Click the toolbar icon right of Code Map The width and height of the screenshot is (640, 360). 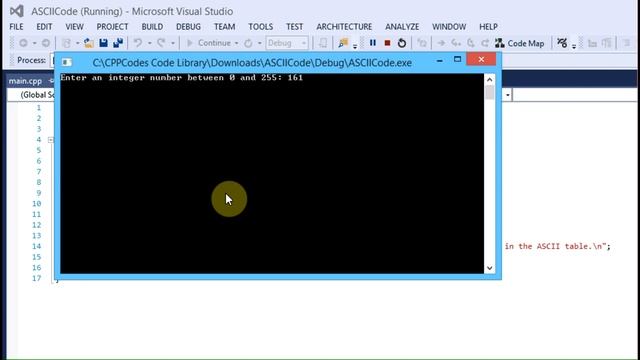click(x=562, y=43)
